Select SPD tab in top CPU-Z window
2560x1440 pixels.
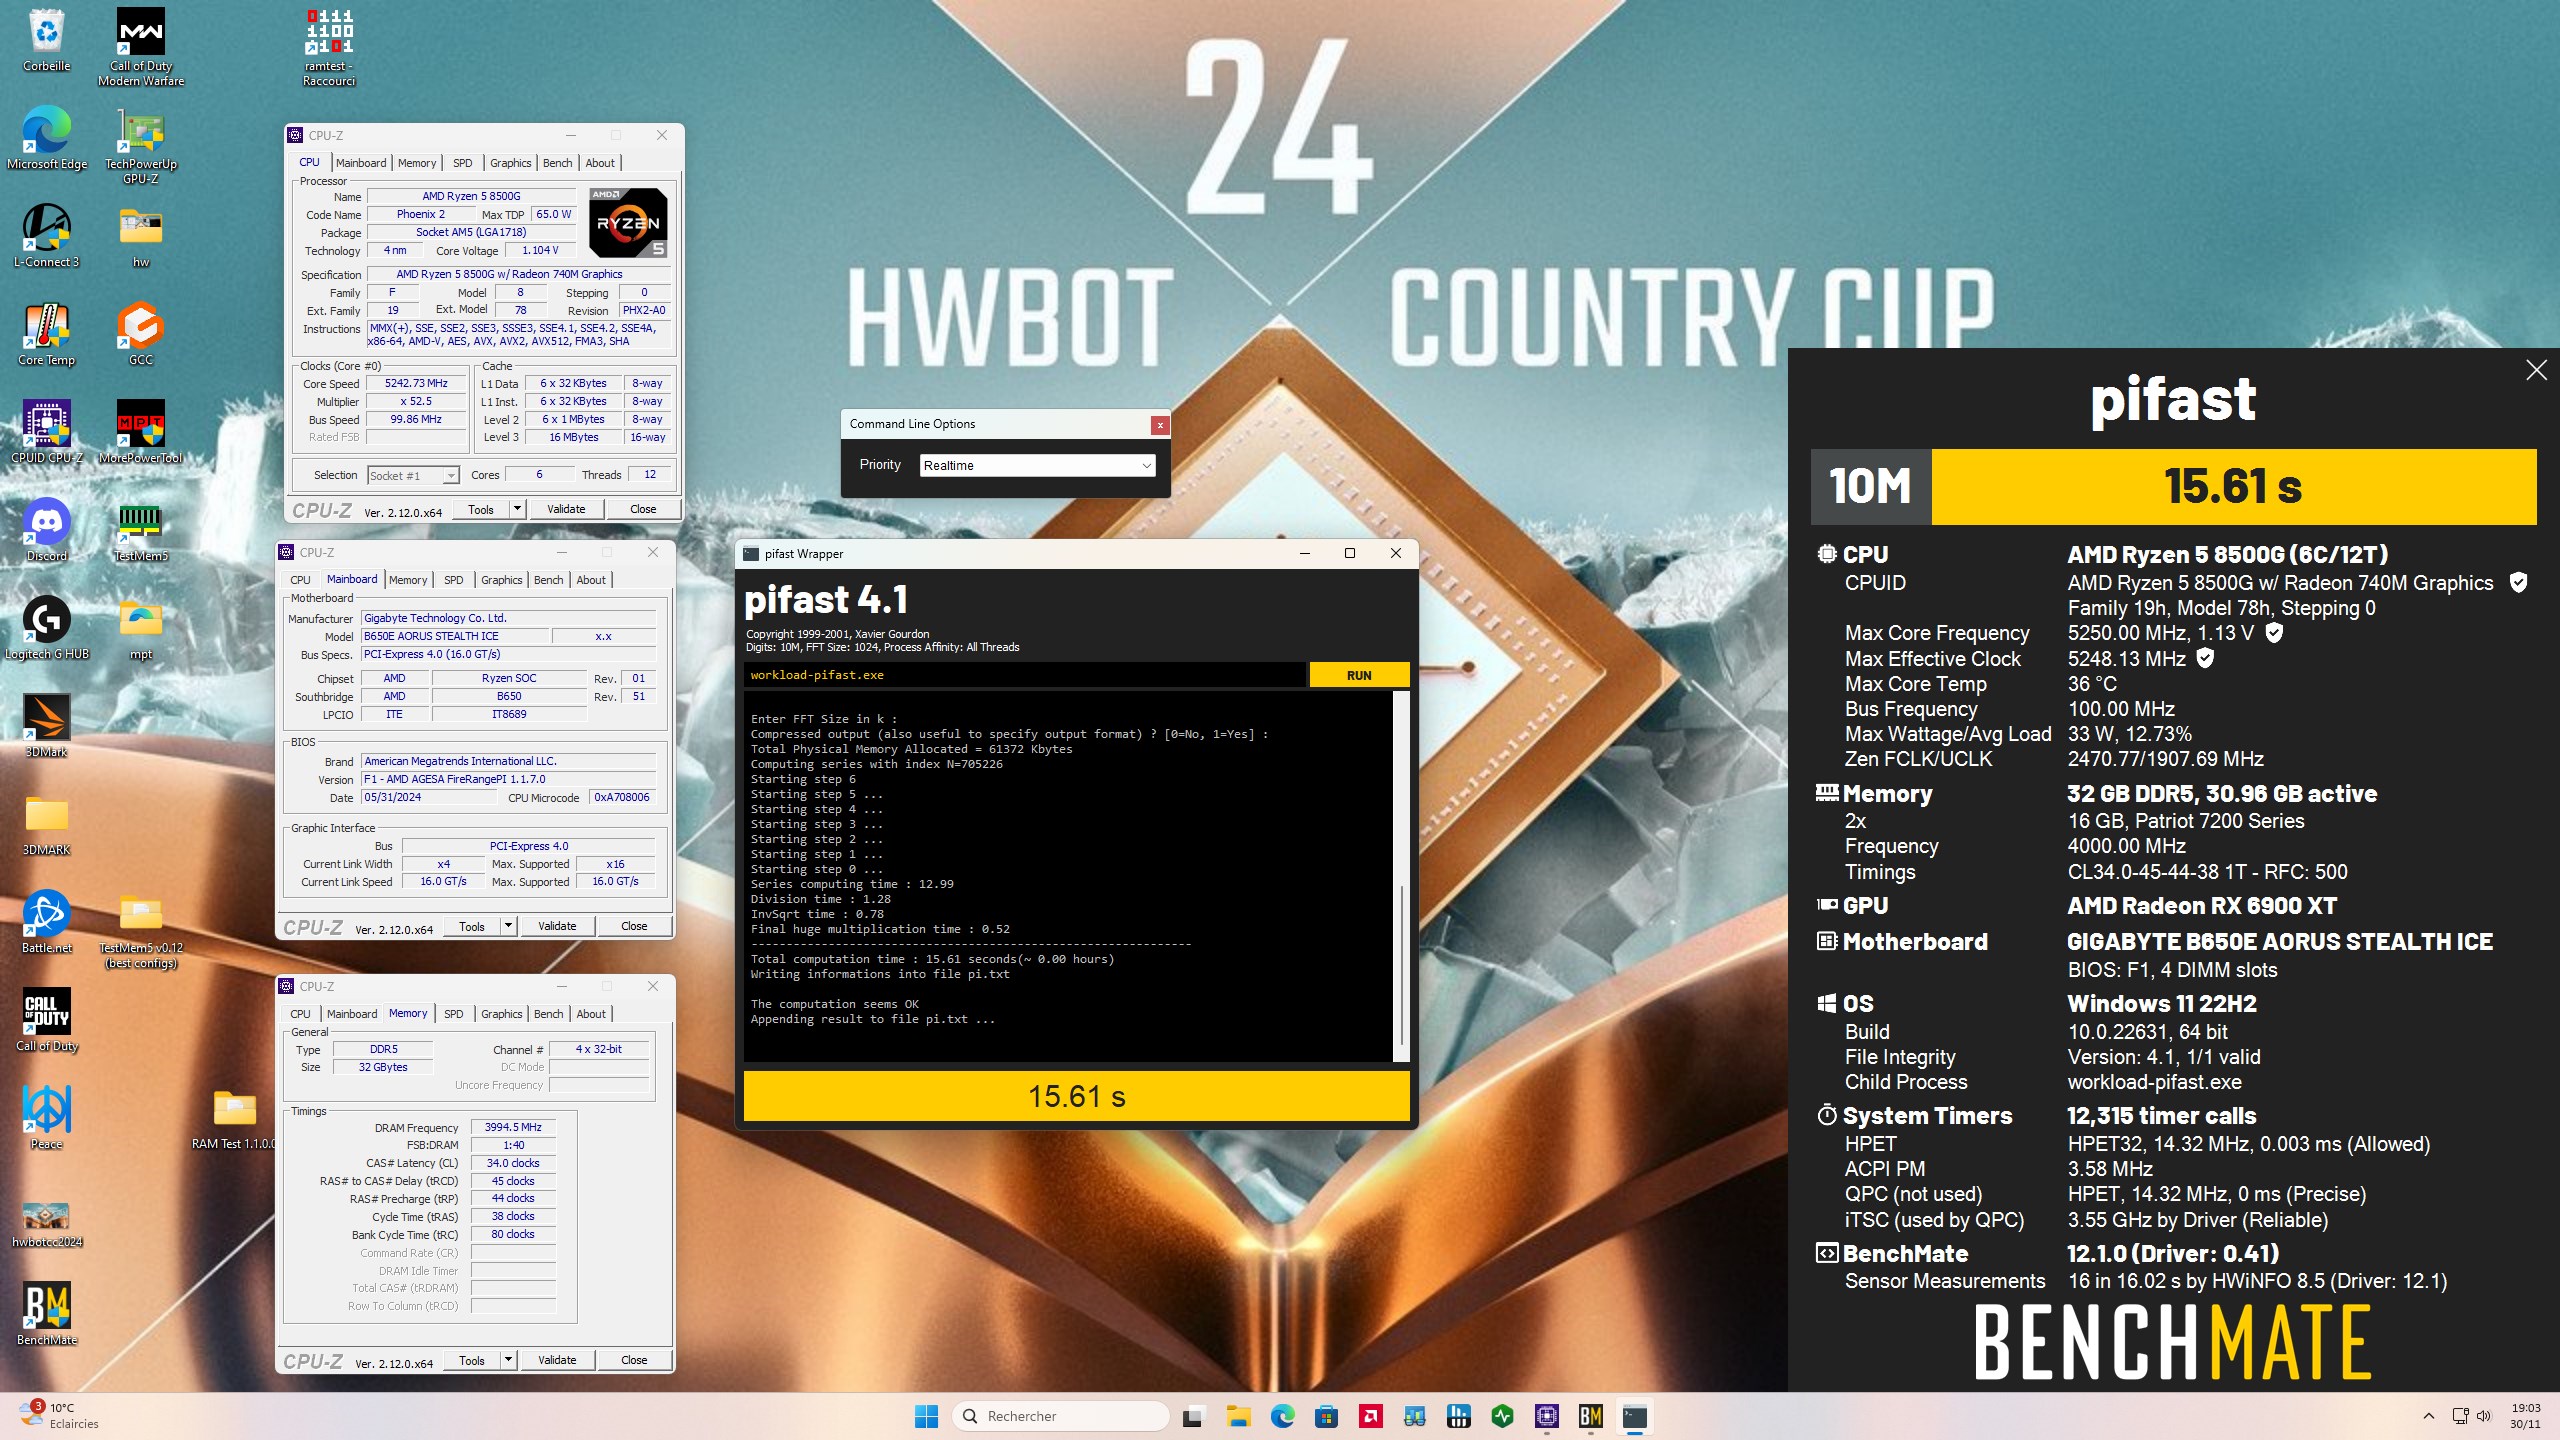(x=462, y=163)
